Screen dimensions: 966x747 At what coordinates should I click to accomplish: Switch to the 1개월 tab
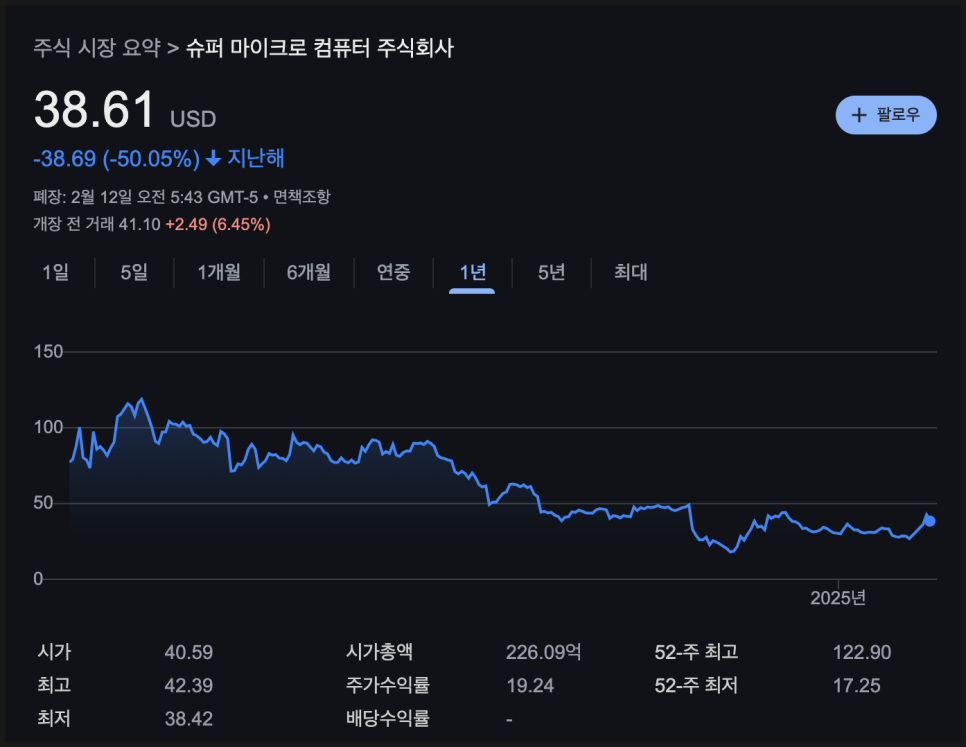point(219,272)
